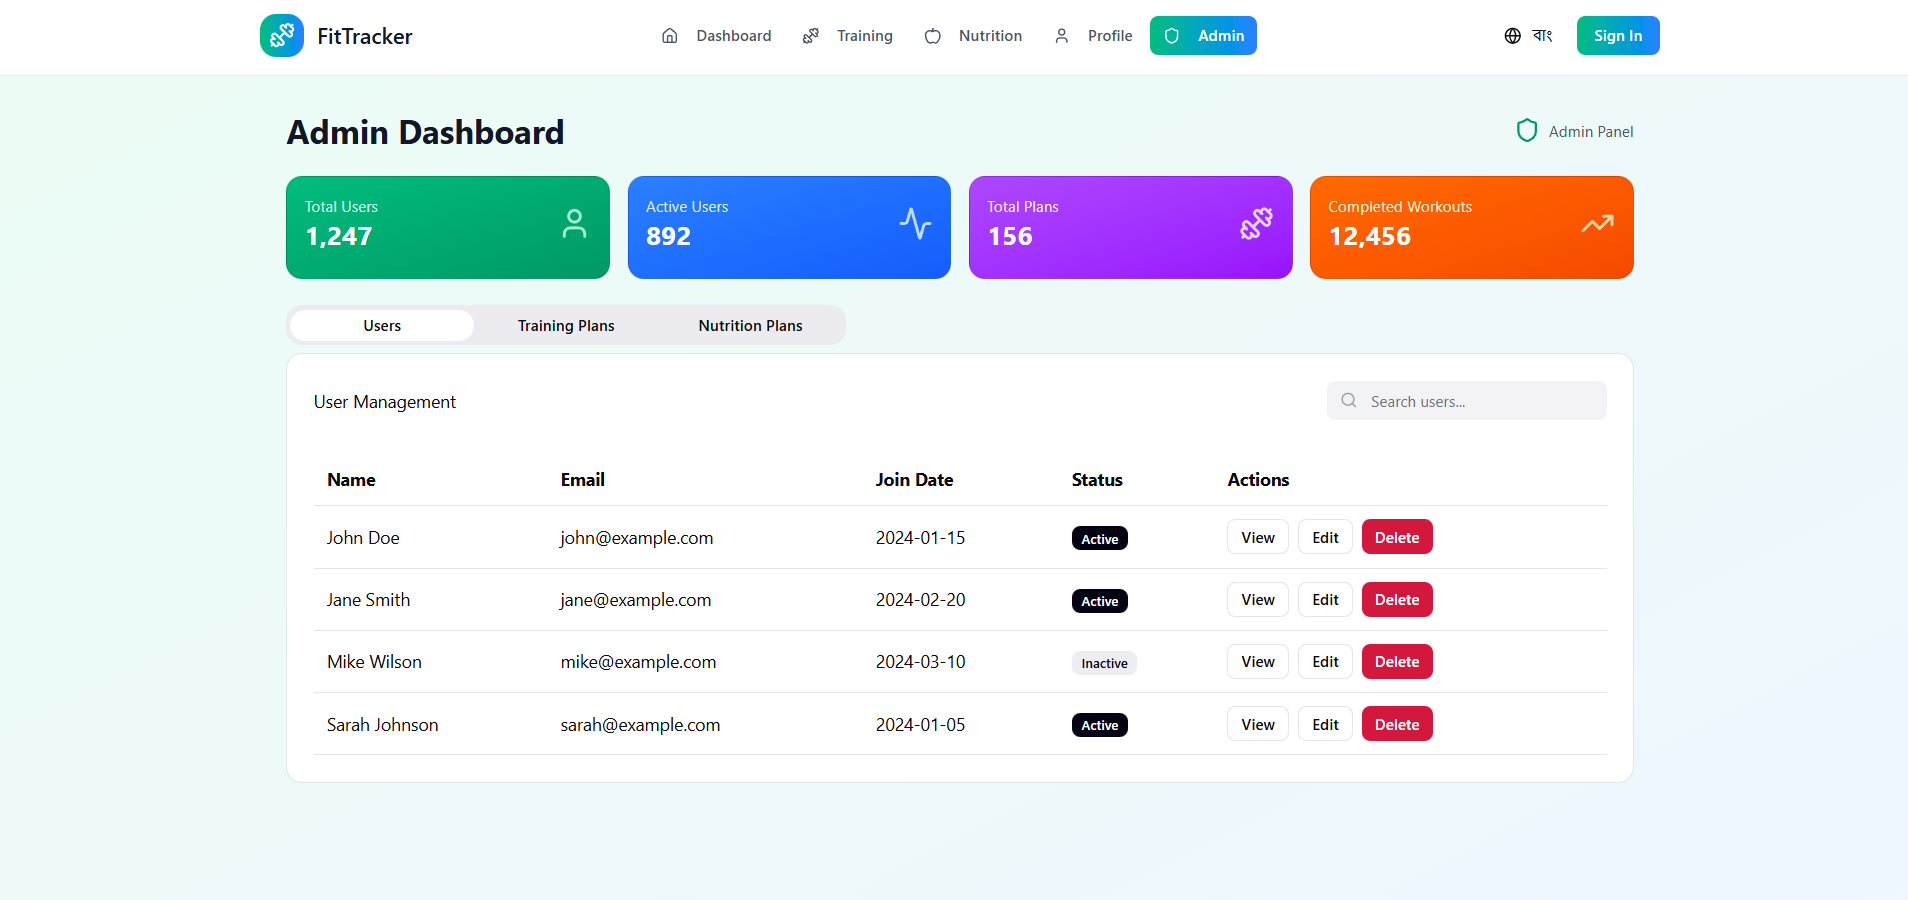This screenshot has width=1908, height=900.
Task: Click the shield icon beside Admin Panel
Action: pyautogui.click(x=1526, y=130)
